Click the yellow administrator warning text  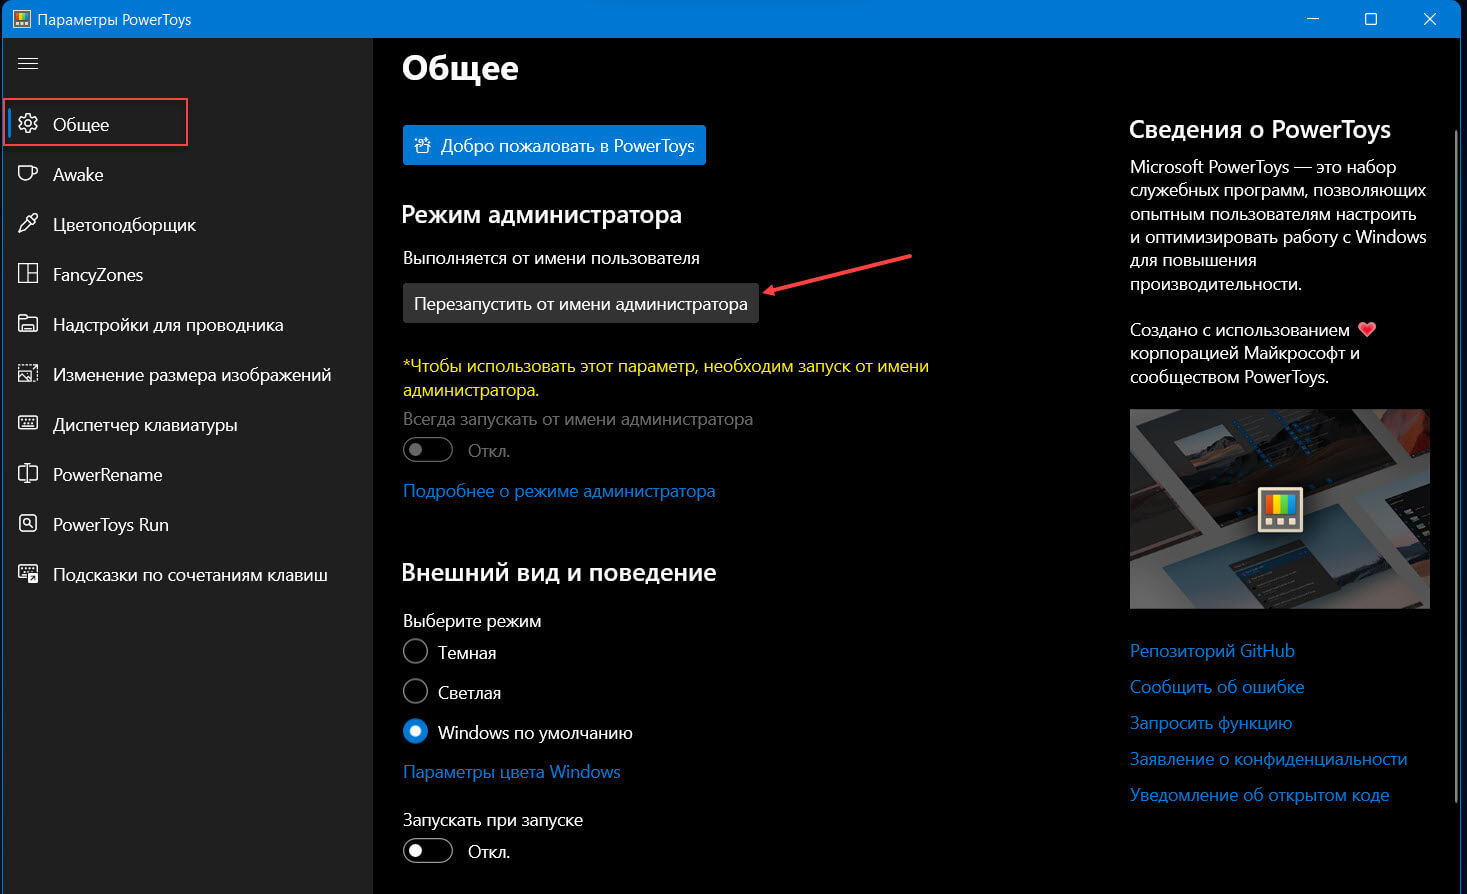click(666, 378)
